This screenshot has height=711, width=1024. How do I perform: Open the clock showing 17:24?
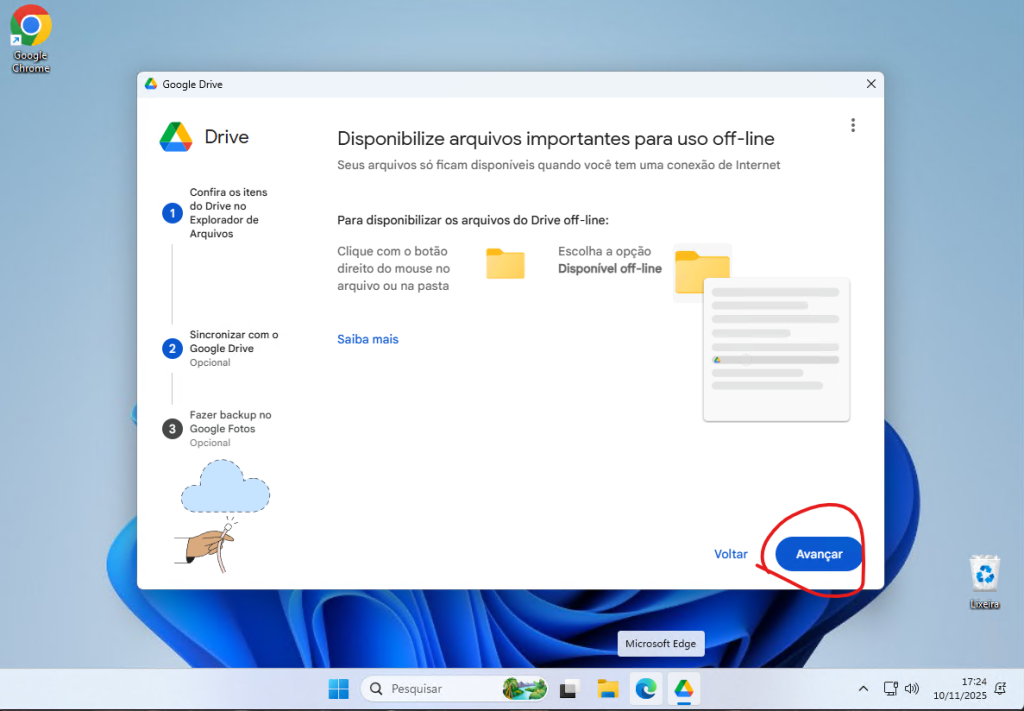(959, 688)
